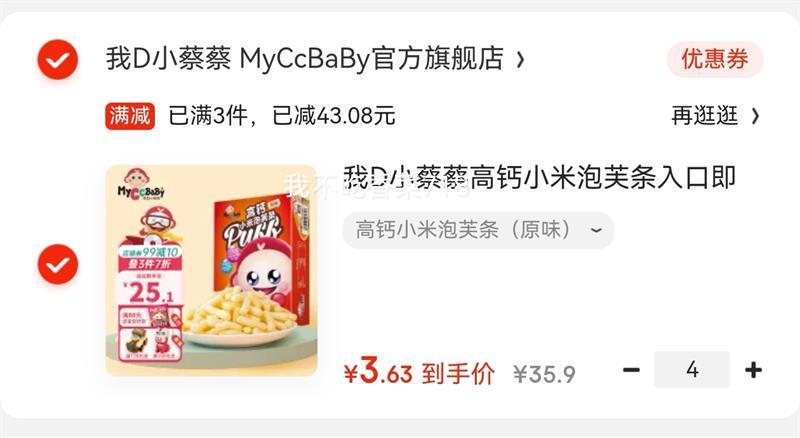Tap the 满减 promotion tag
The image size is (800, 438).
tap(130, 116)
